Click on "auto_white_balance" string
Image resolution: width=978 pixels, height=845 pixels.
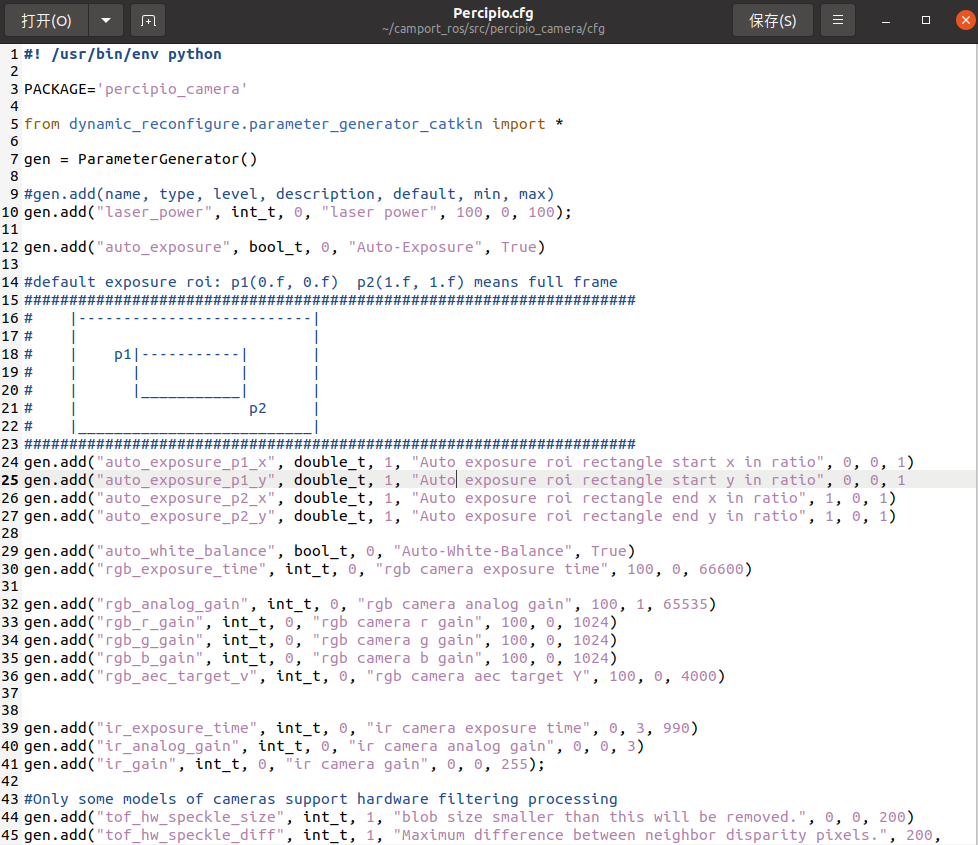186,551
